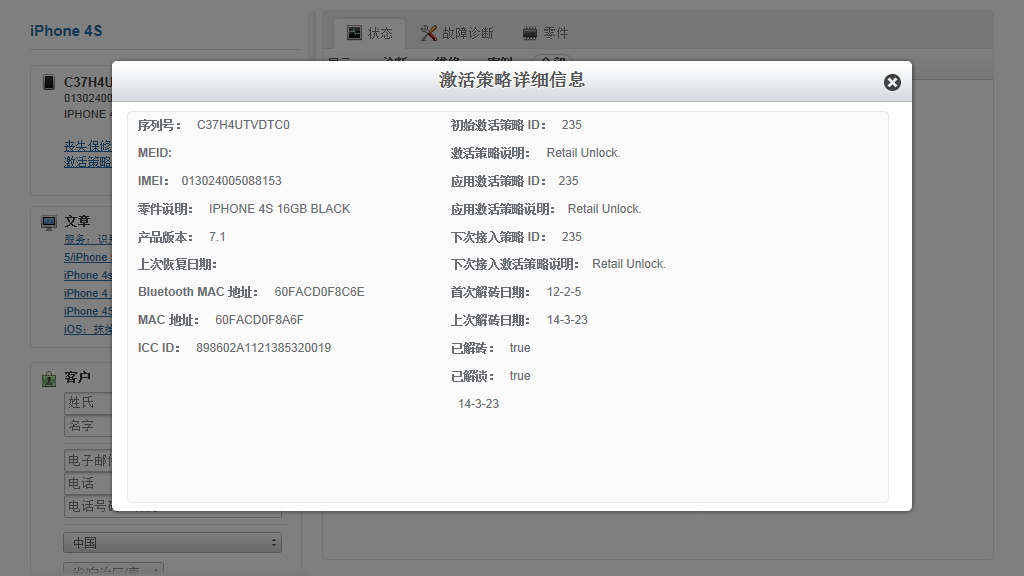Click Retail Unlock. beside 下次接入激活策略说明
The height and width of the screenshot is (576, 1024).
[x=629, y=264]
